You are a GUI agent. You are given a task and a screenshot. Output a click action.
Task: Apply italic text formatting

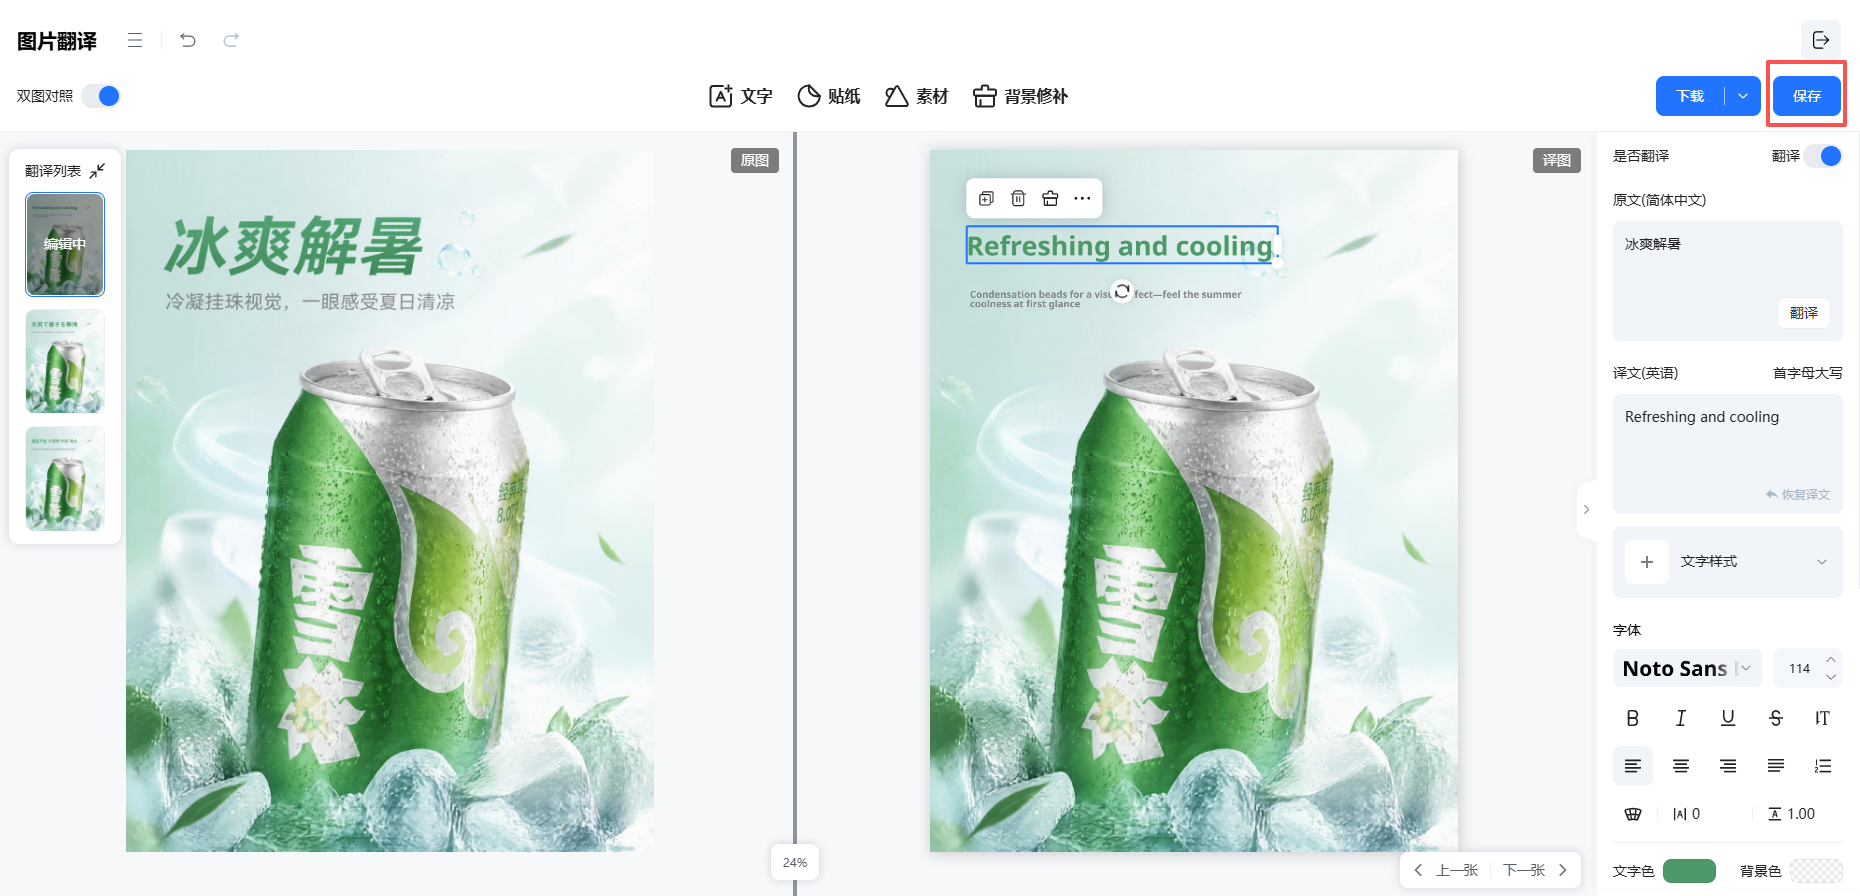[1681, 718]
